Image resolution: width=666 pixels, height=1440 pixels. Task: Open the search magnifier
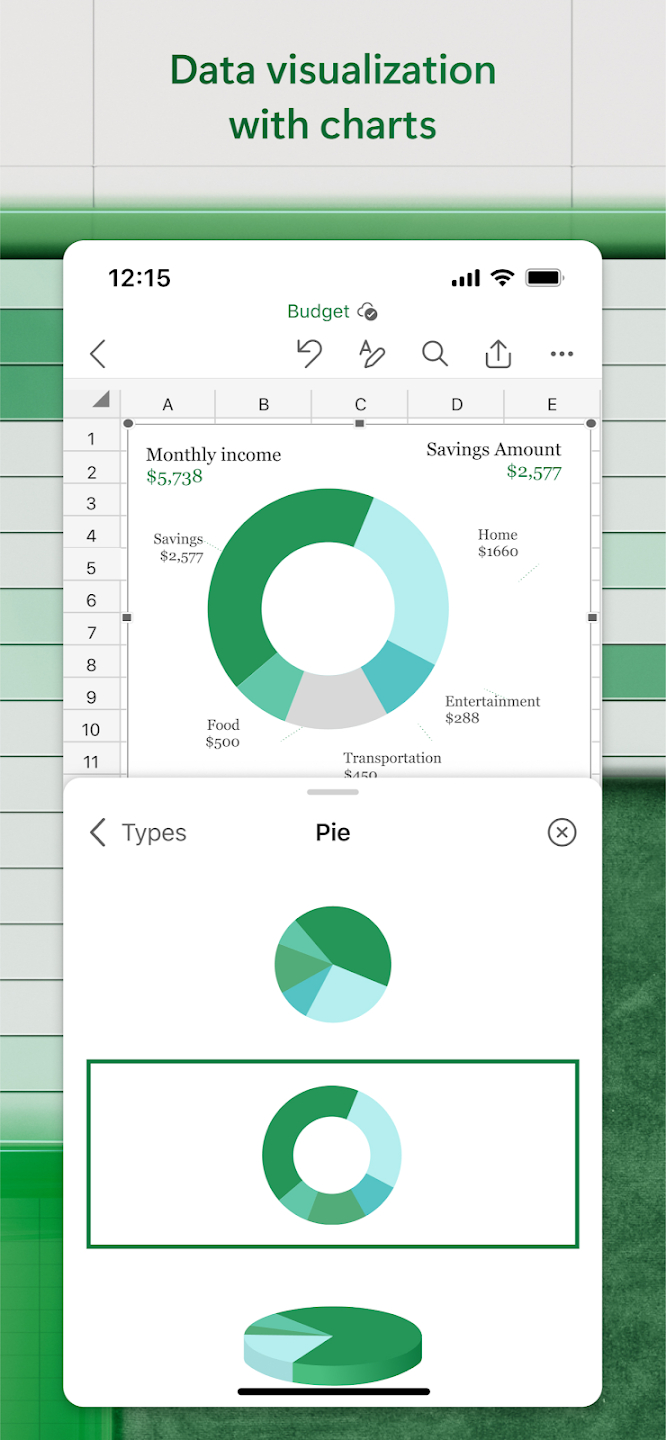click(x=434, y=354)
